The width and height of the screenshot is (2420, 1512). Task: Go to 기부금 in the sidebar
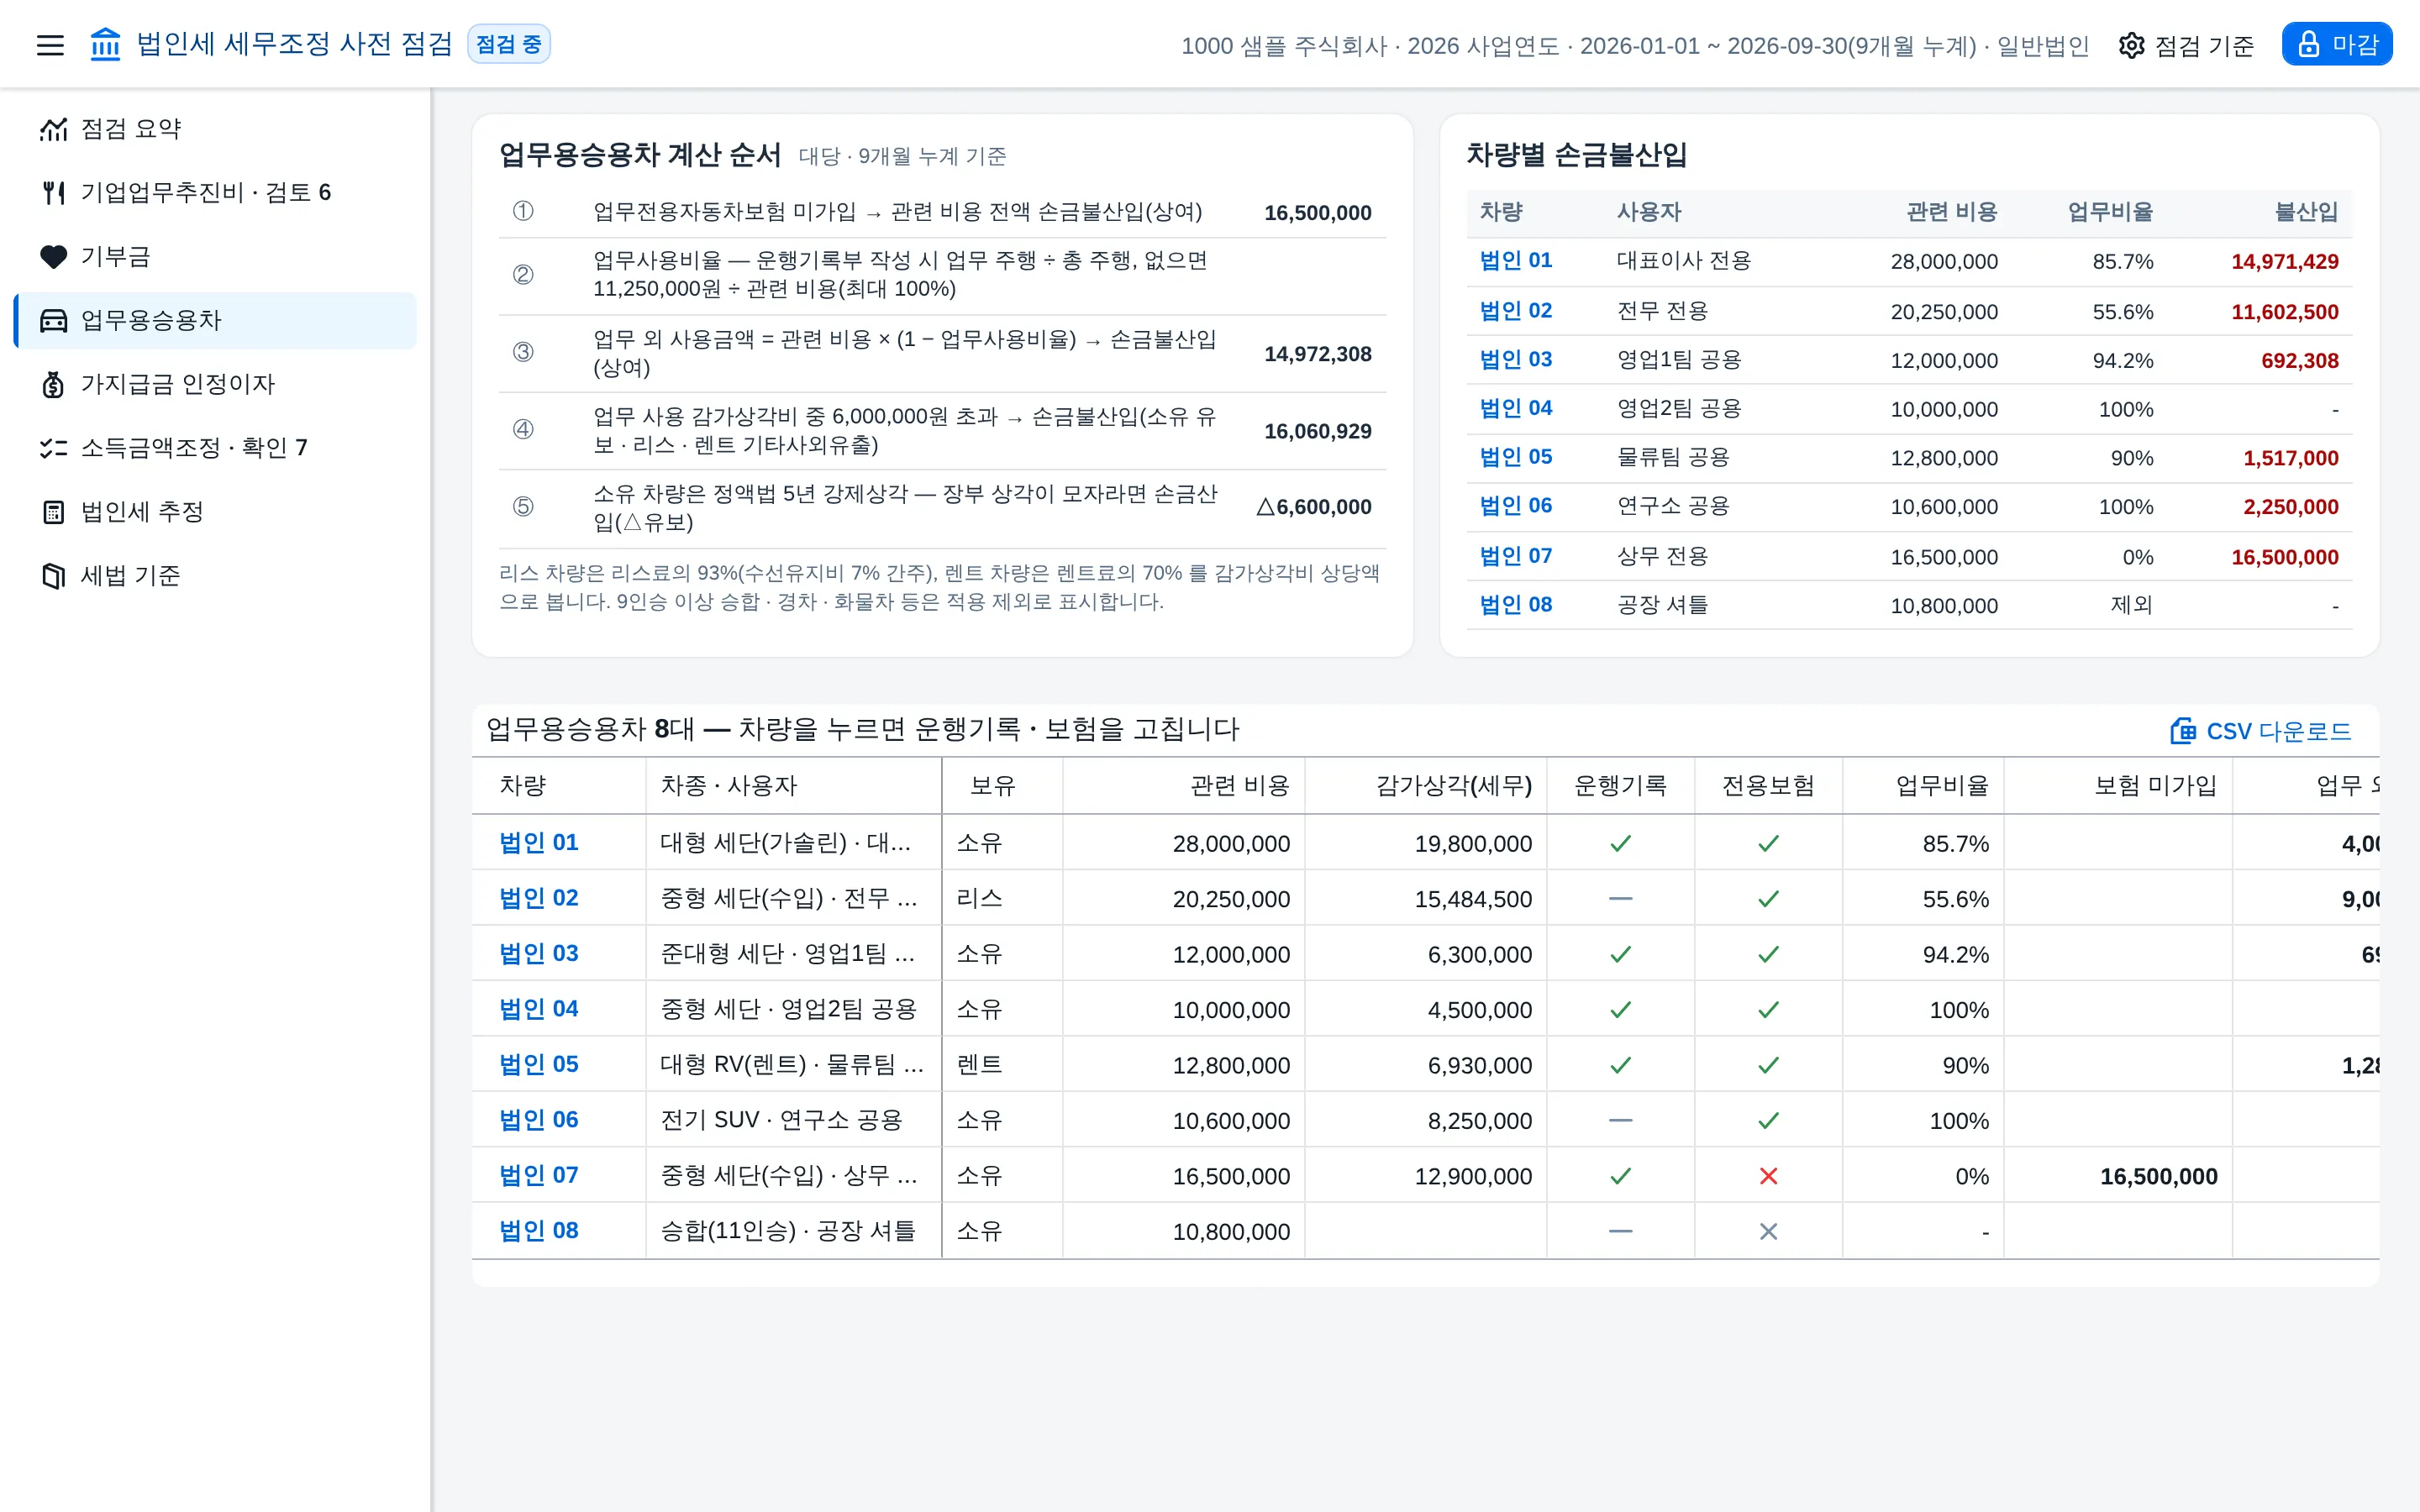[x=215, y=257]
